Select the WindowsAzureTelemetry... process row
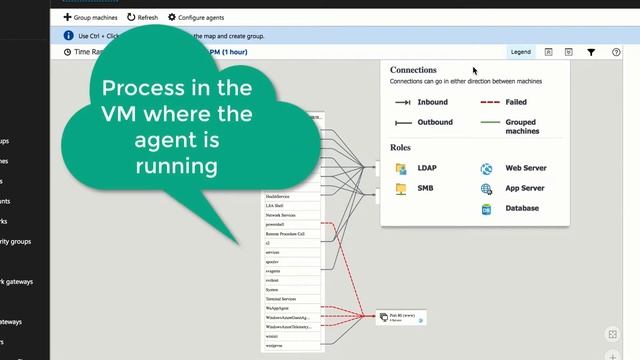The height and width of the screenshot is (360, 640). pyautogui.click(x=292, y=327)
